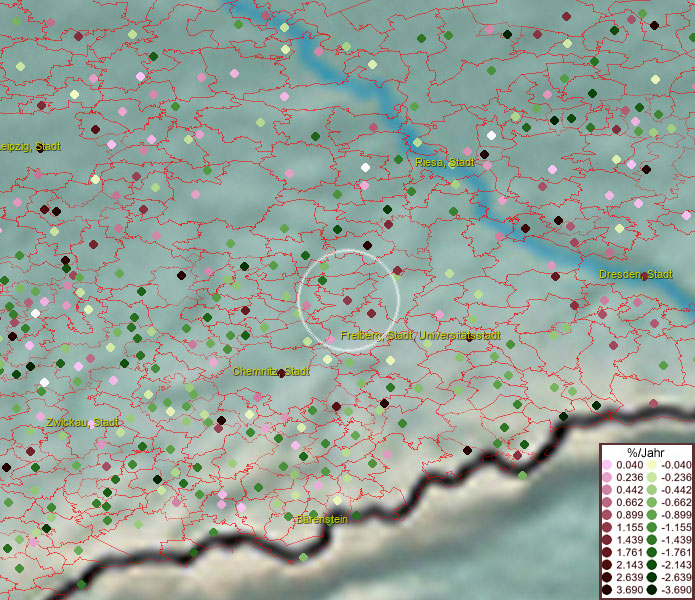Click the -0.899 legend value
The height and width of the screenshot is (600, 695).
pyautogui.click(x=676, y=515)
